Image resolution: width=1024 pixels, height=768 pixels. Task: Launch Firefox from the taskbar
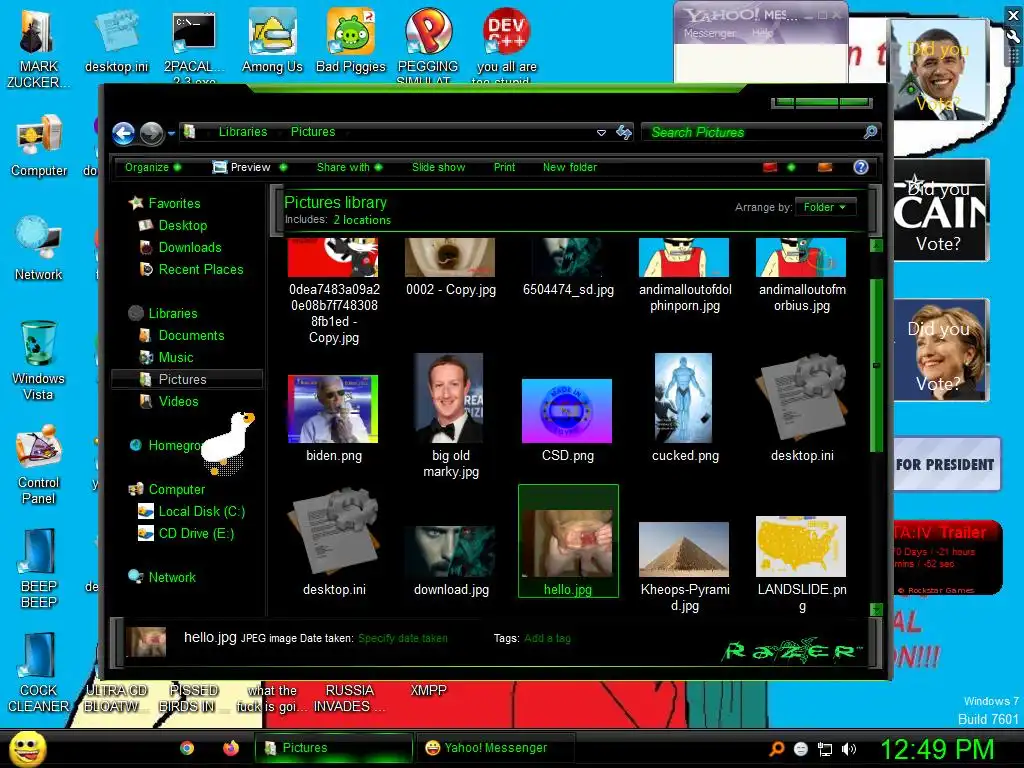[x=231, y=748]
